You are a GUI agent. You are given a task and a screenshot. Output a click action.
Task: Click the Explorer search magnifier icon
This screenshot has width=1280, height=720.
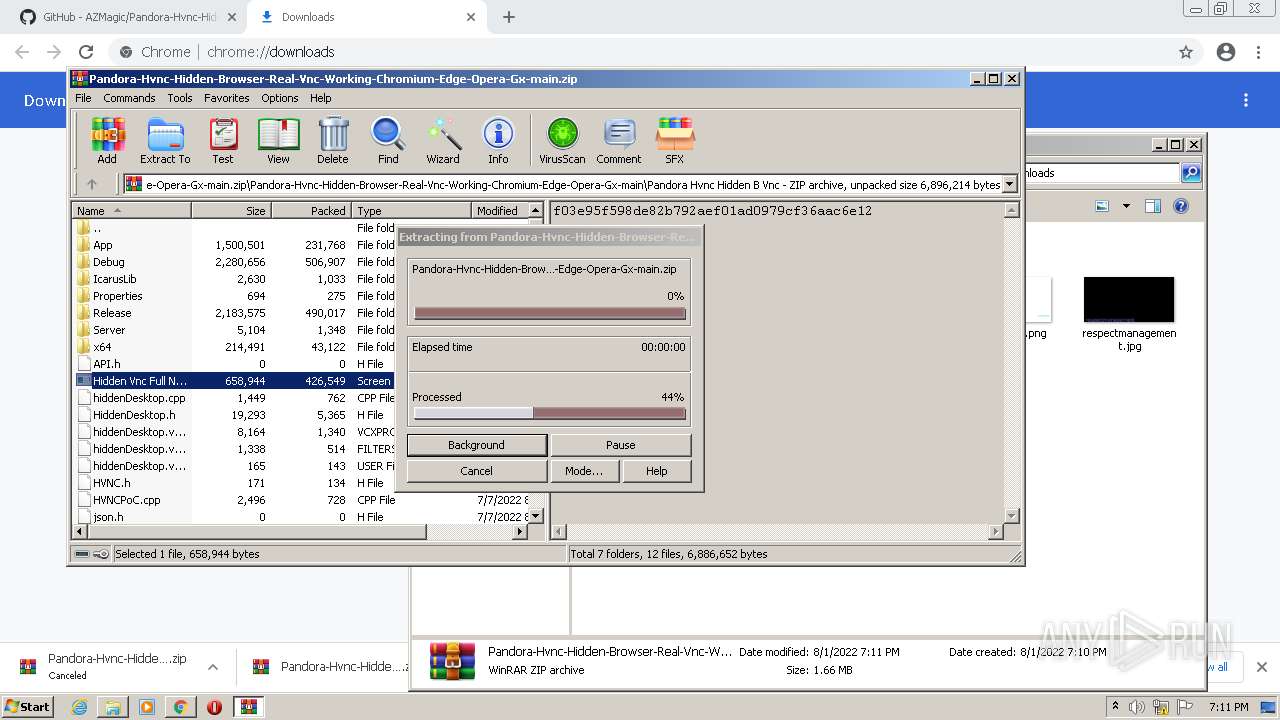[x=1190, y=173]
